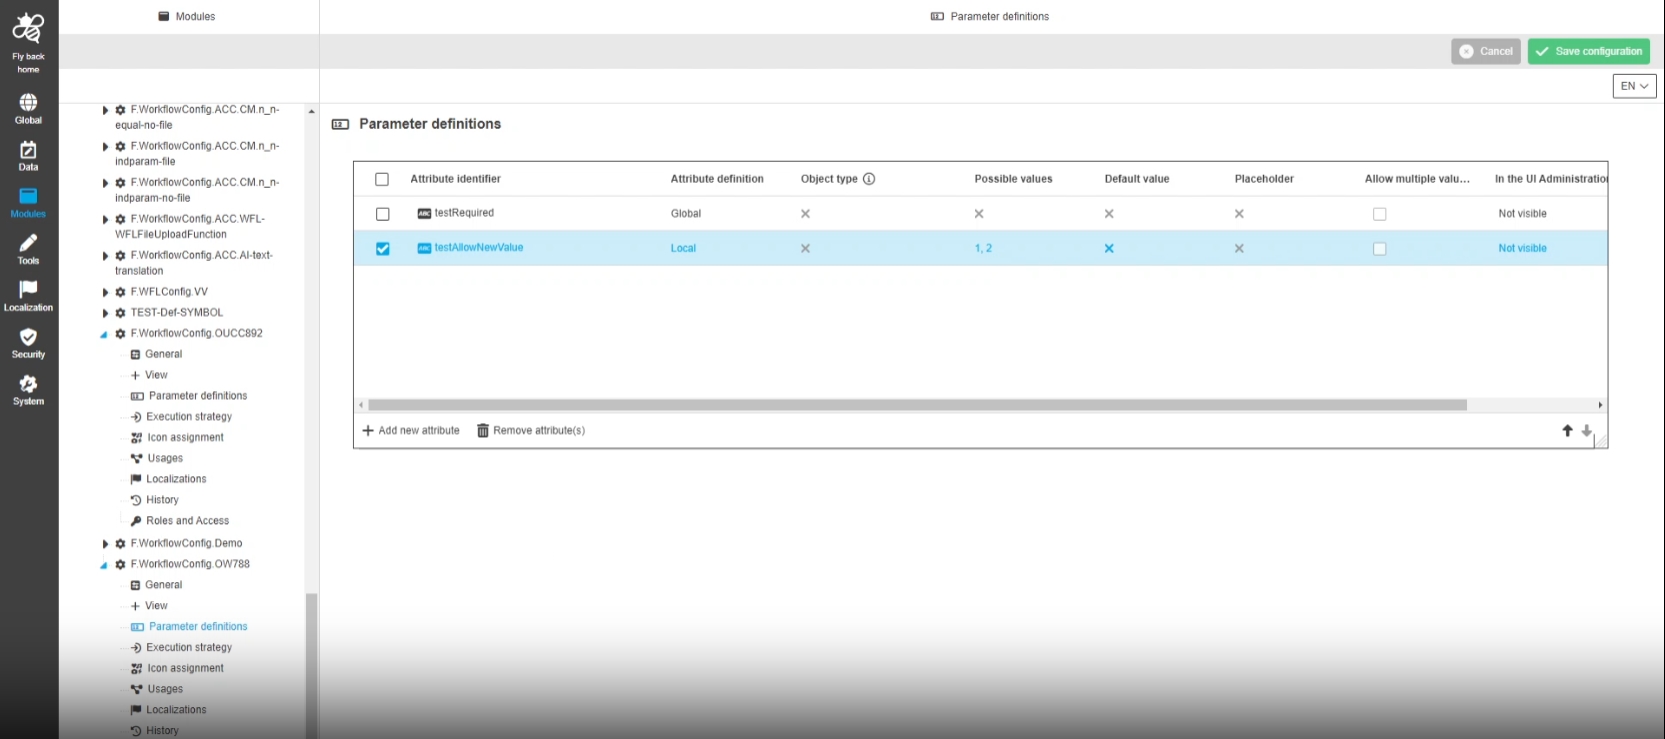Open the EN language dropdown
The height and width of the screenshot is (739, 1665).
(1634, 86)
